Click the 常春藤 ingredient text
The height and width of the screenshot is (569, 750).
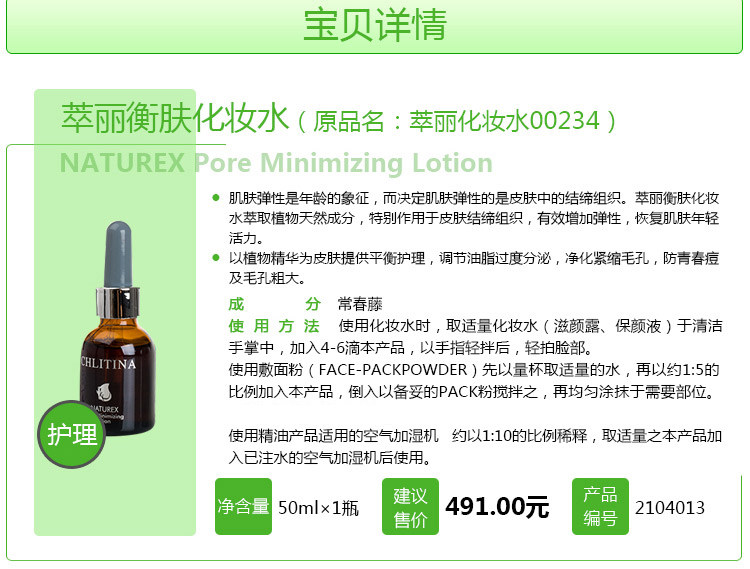(360, 304)
